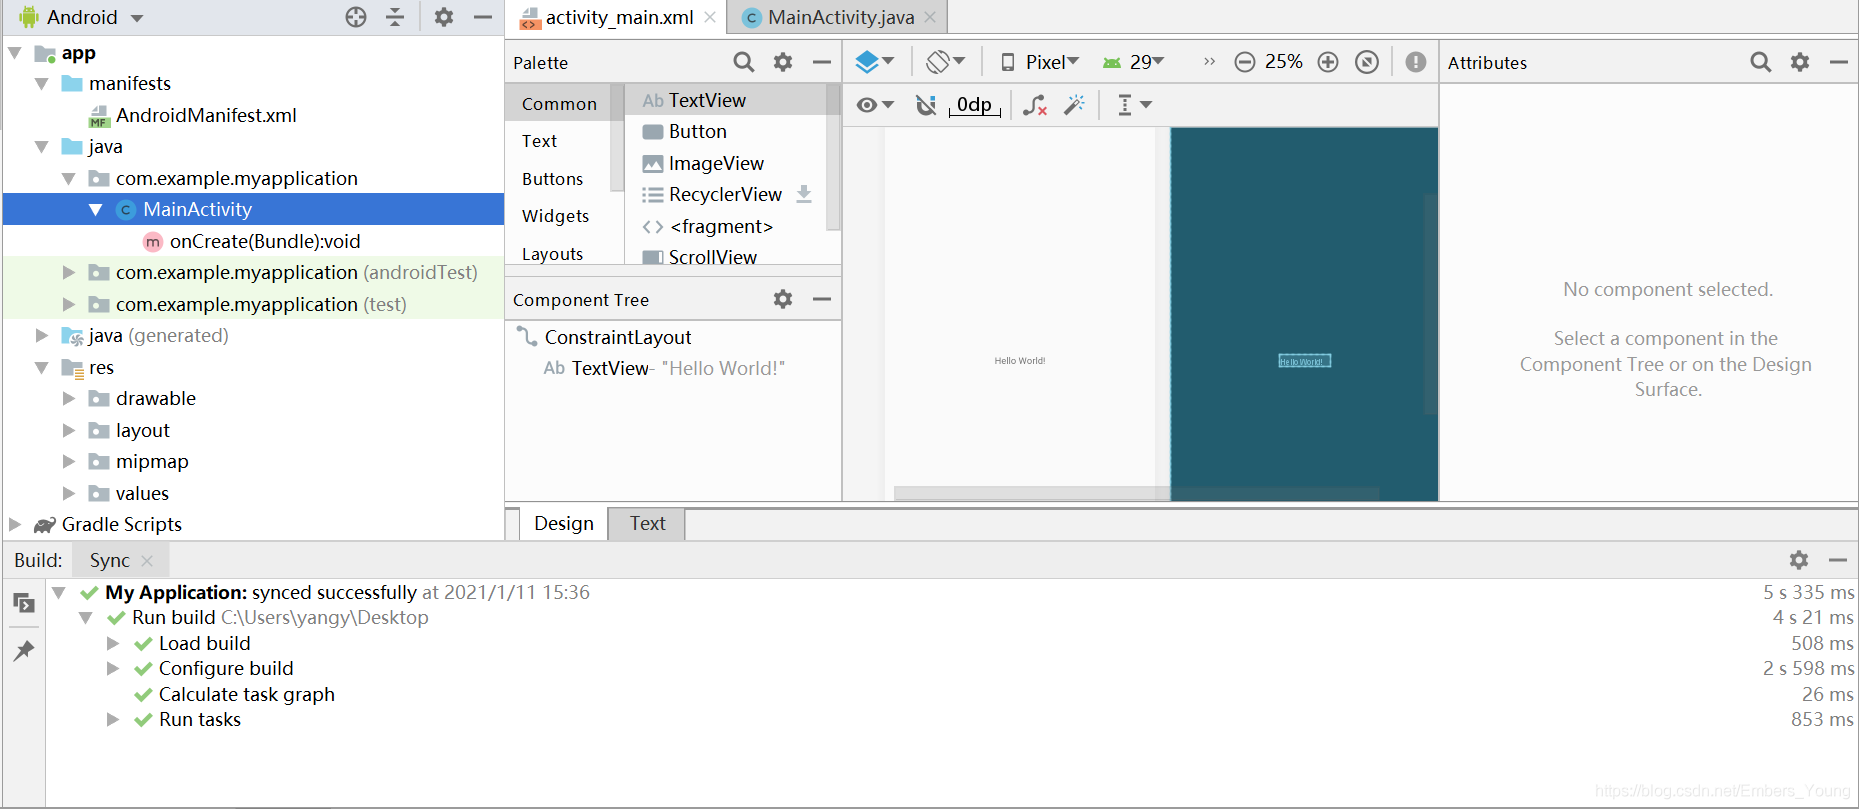The height and width of the screenshot is (809, 1859).
Task: Show more toolbar options chevrons
Action: pos(1209,62)
